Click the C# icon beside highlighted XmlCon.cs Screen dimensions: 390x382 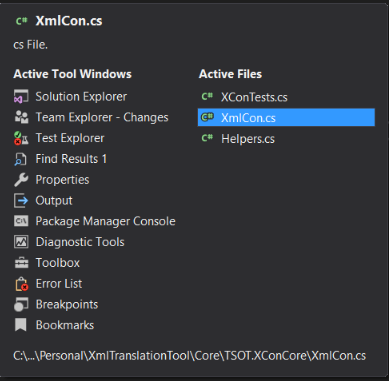(207, 117)
